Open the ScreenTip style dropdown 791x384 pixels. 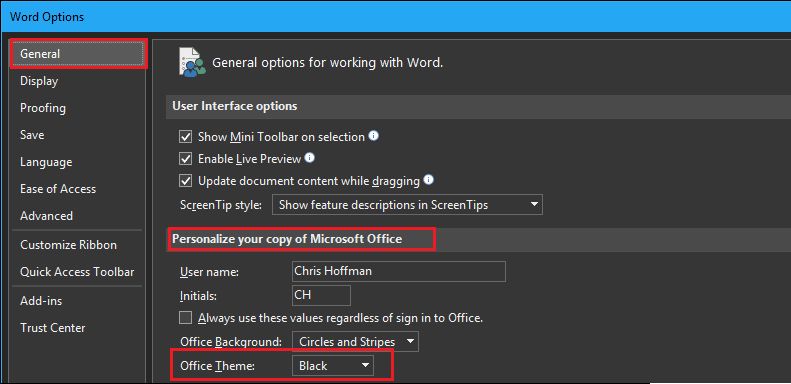tap(407, 205)
